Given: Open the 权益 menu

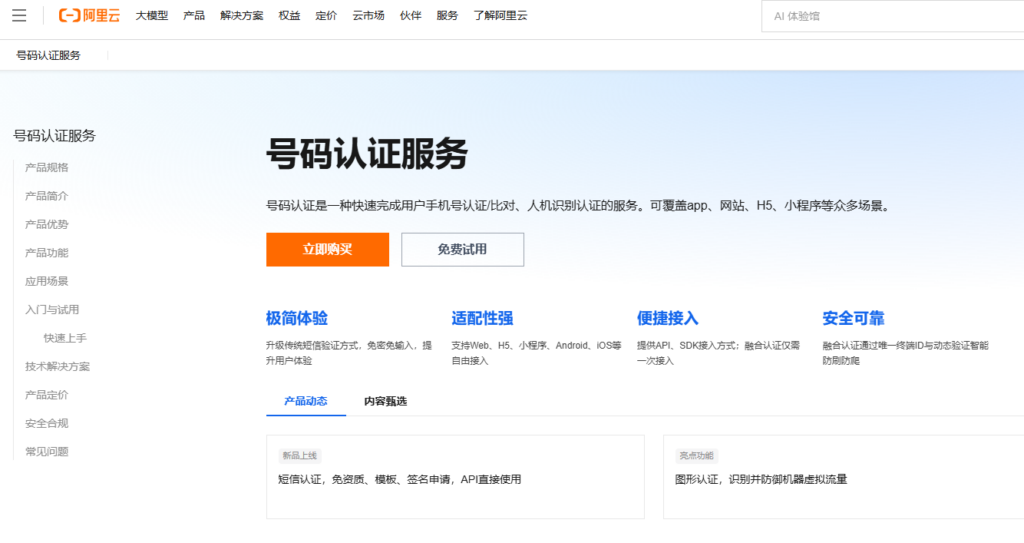Looking at the screenshot, I should 289,16.
